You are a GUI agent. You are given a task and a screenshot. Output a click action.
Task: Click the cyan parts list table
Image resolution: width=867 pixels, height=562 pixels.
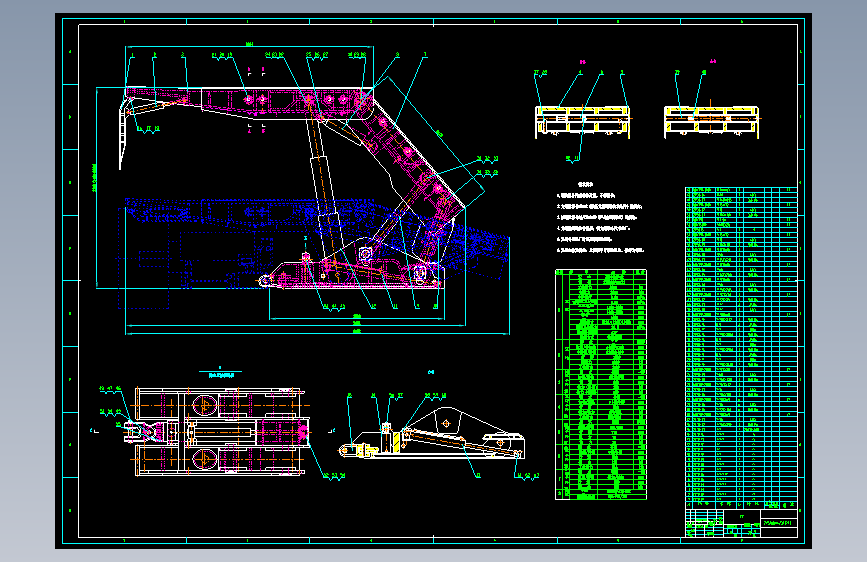(x=741, y=348)
